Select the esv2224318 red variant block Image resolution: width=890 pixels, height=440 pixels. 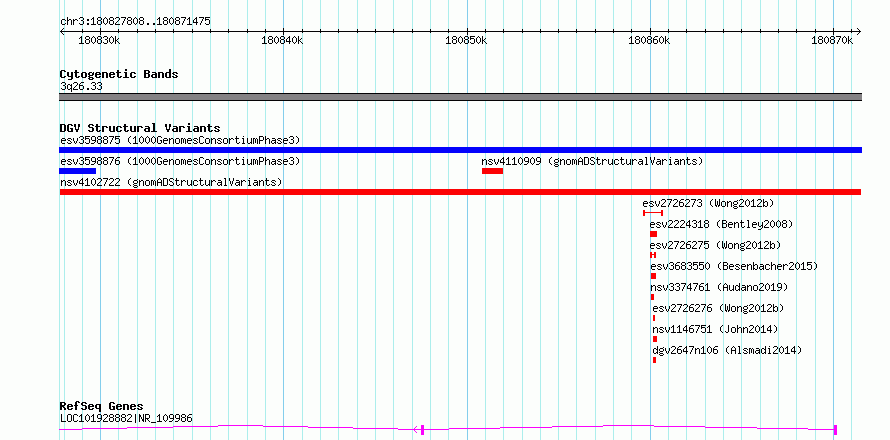coord(653,234)
